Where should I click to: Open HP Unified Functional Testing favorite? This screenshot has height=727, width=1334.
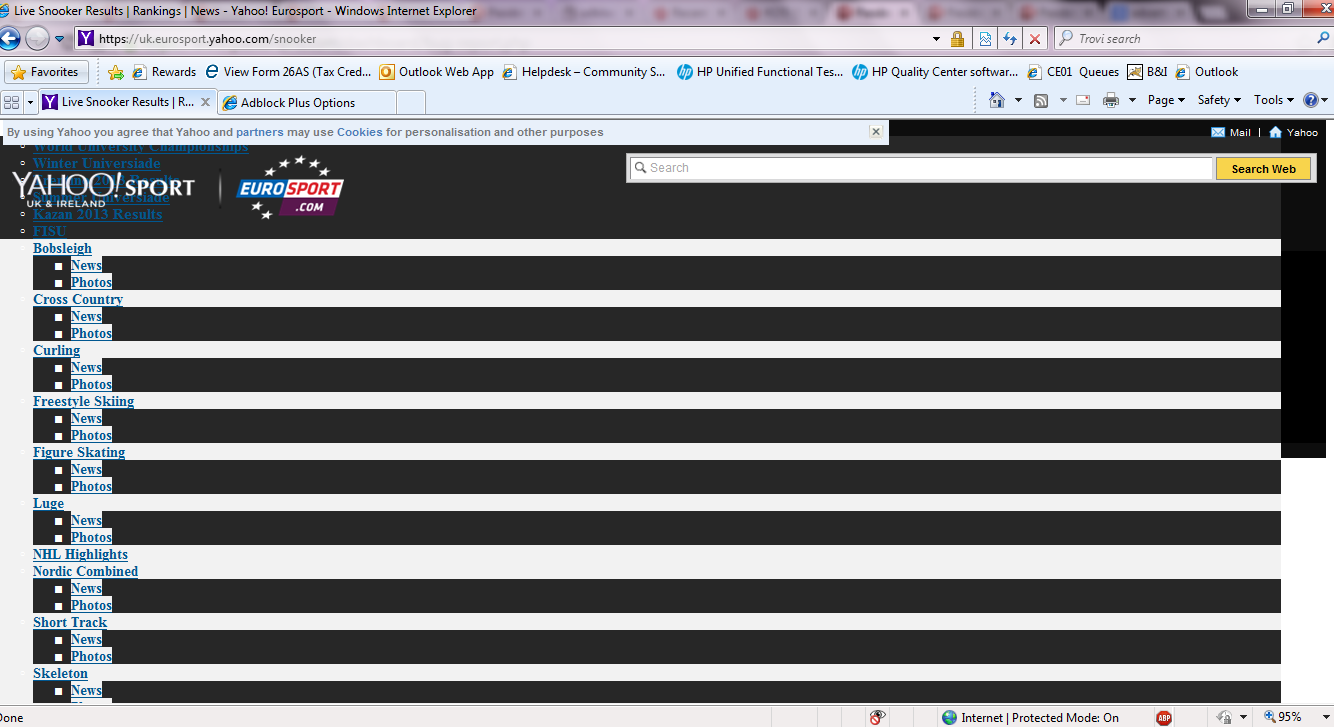(x=760, y=72)
